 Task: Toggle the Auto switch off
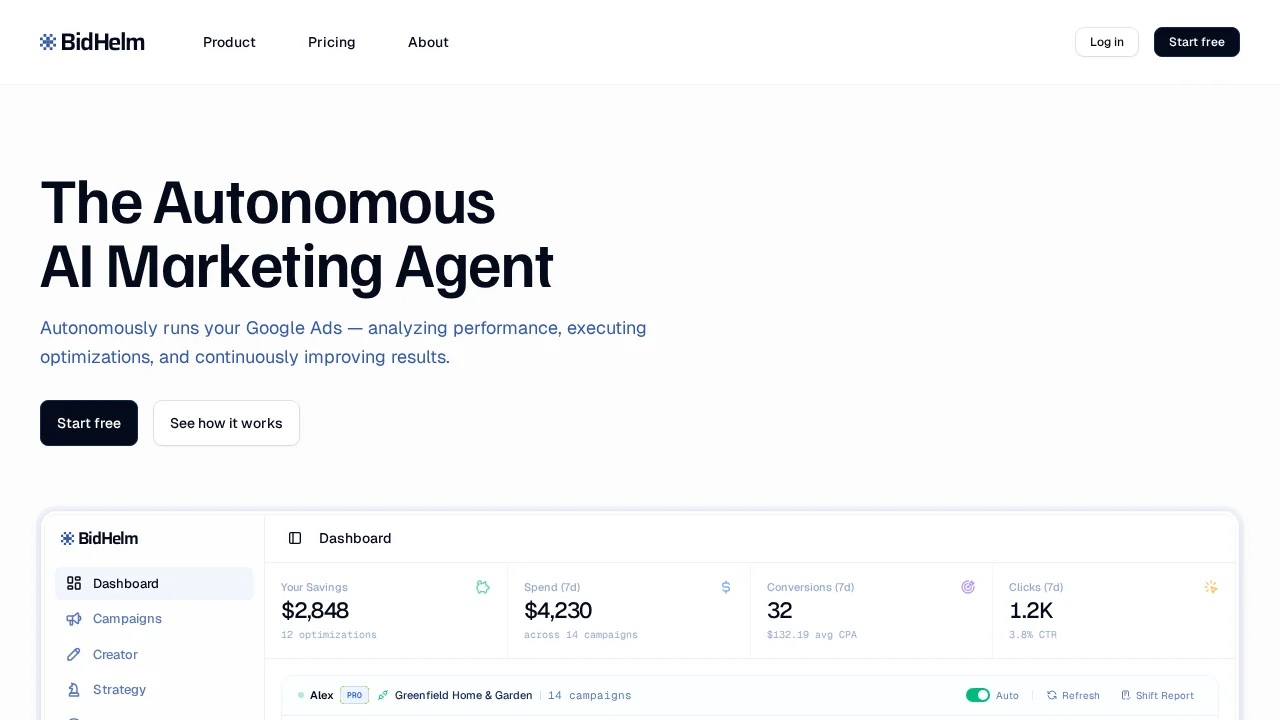click(977, 695)
